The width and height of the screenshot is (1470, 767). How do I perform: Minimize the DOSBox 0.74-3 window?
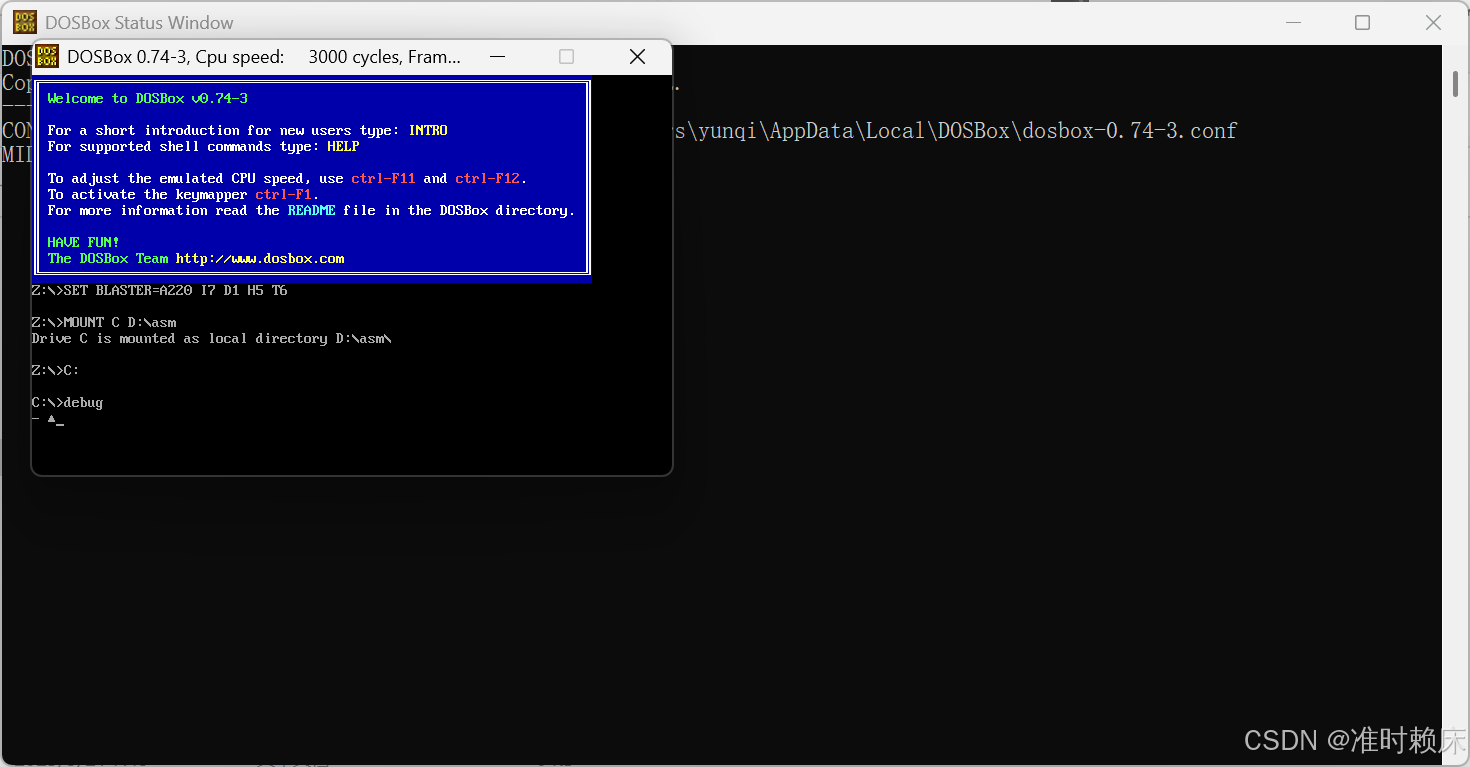coord(497,57)
